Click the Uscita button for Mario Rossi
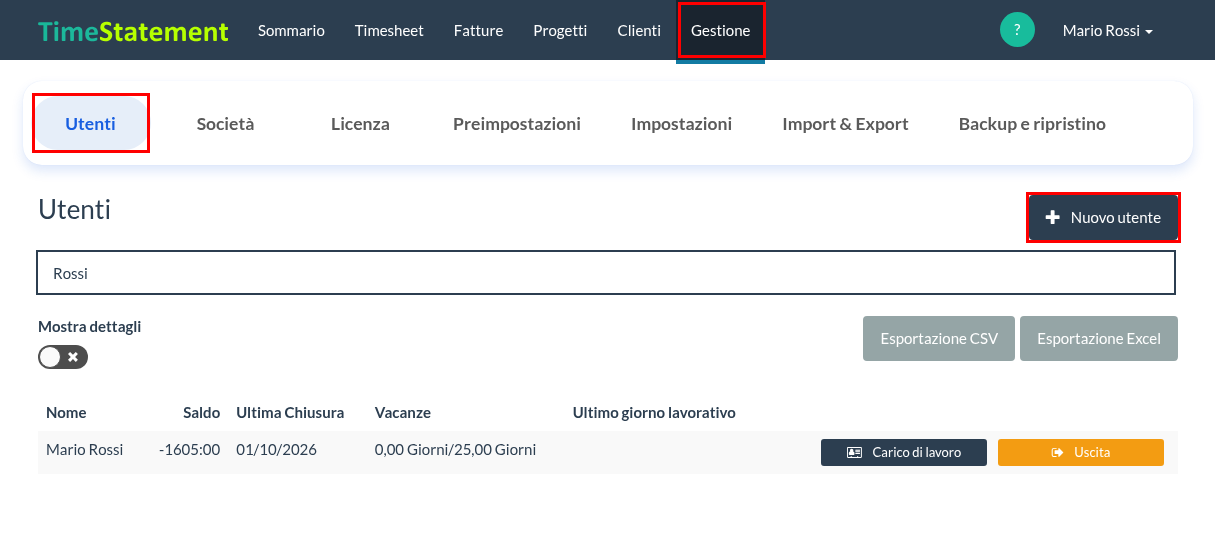This screenshot has width=1215, height=533. click(x=1081, y=452)
